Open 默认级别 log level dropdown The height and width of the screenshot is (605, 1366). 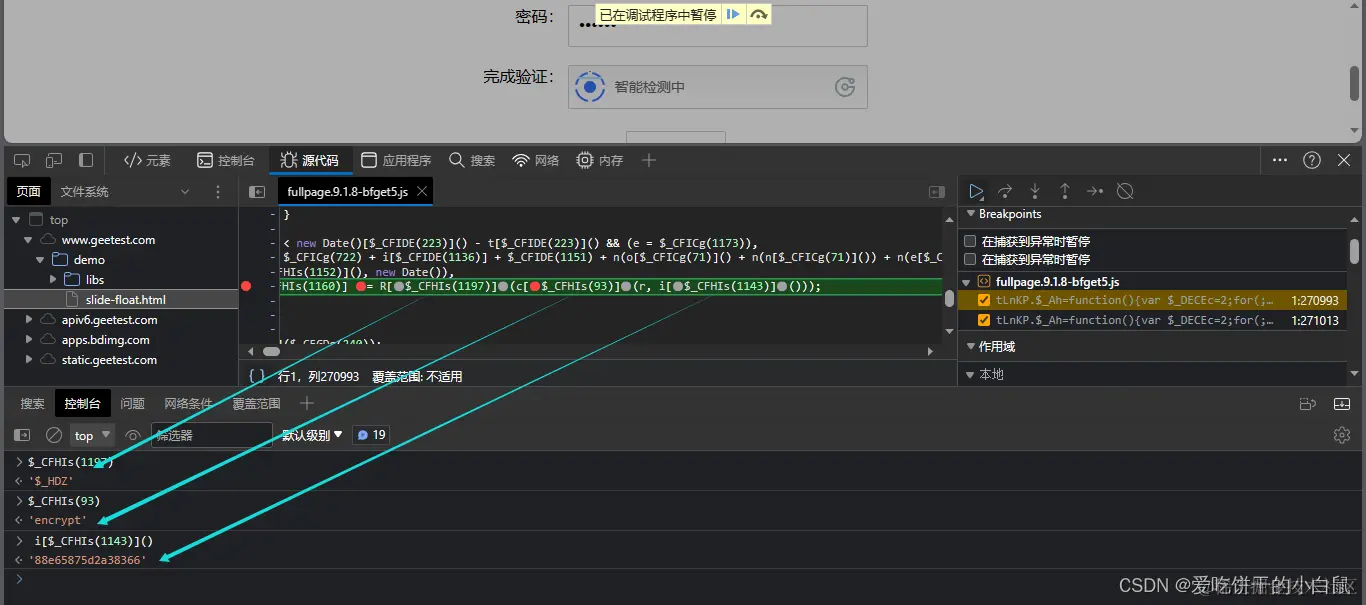[x=312, y=435]
